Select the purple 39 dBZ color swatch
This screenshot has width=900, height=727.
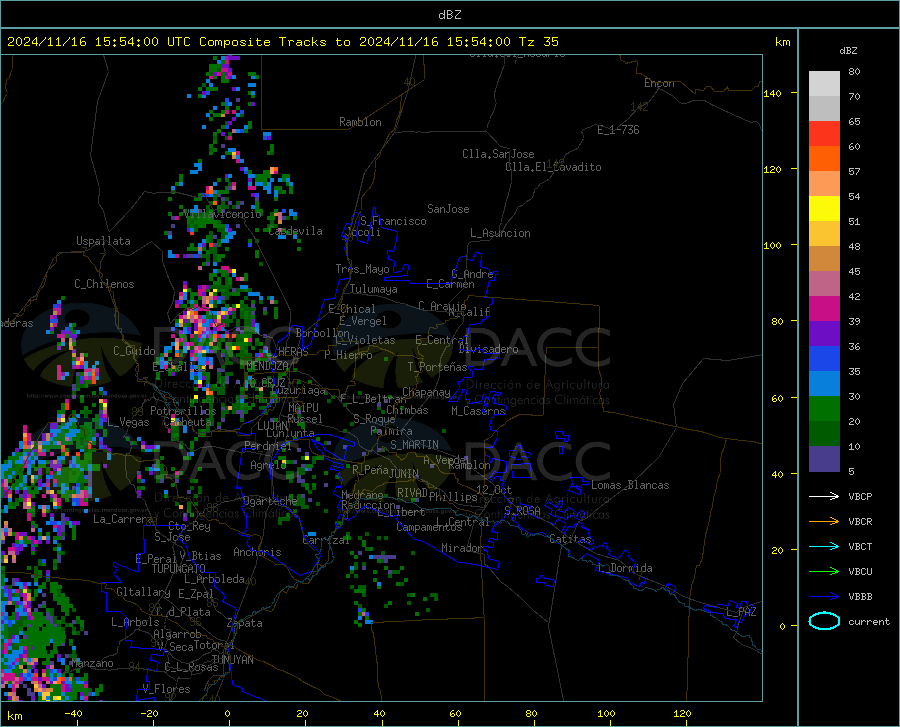824,334
